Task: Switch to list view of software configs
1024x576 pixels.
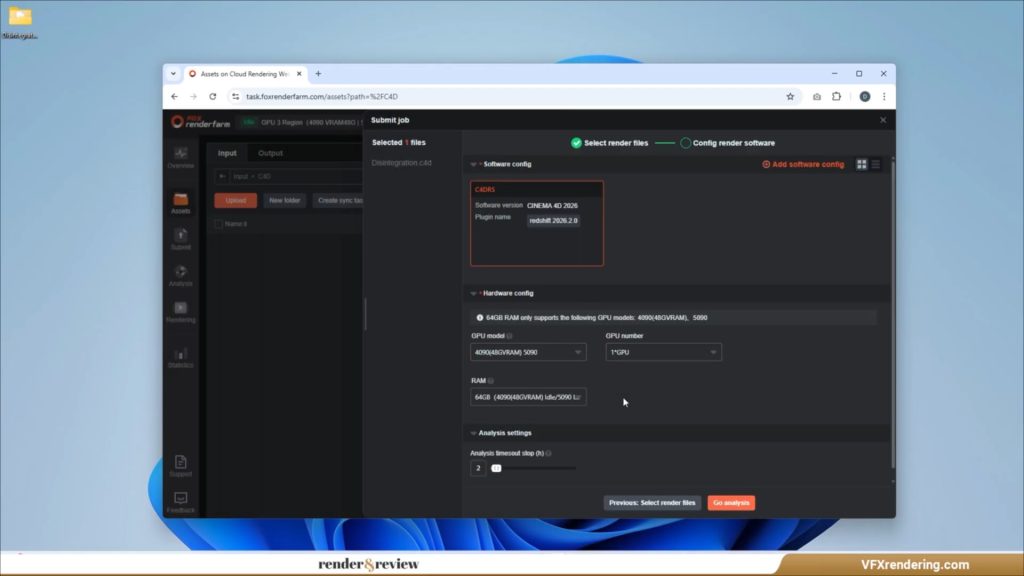Action: [876, 164]
